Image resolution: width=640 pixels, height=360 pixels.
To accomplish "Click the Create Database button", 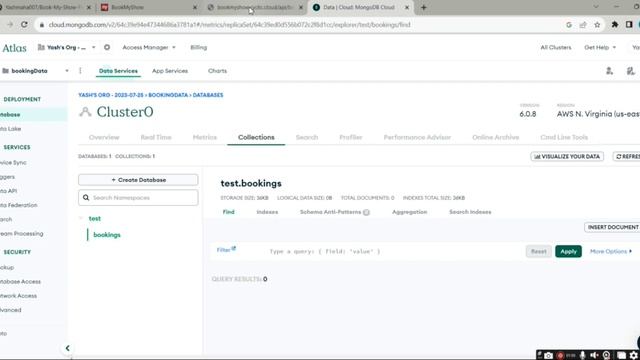I will (138, 180).
